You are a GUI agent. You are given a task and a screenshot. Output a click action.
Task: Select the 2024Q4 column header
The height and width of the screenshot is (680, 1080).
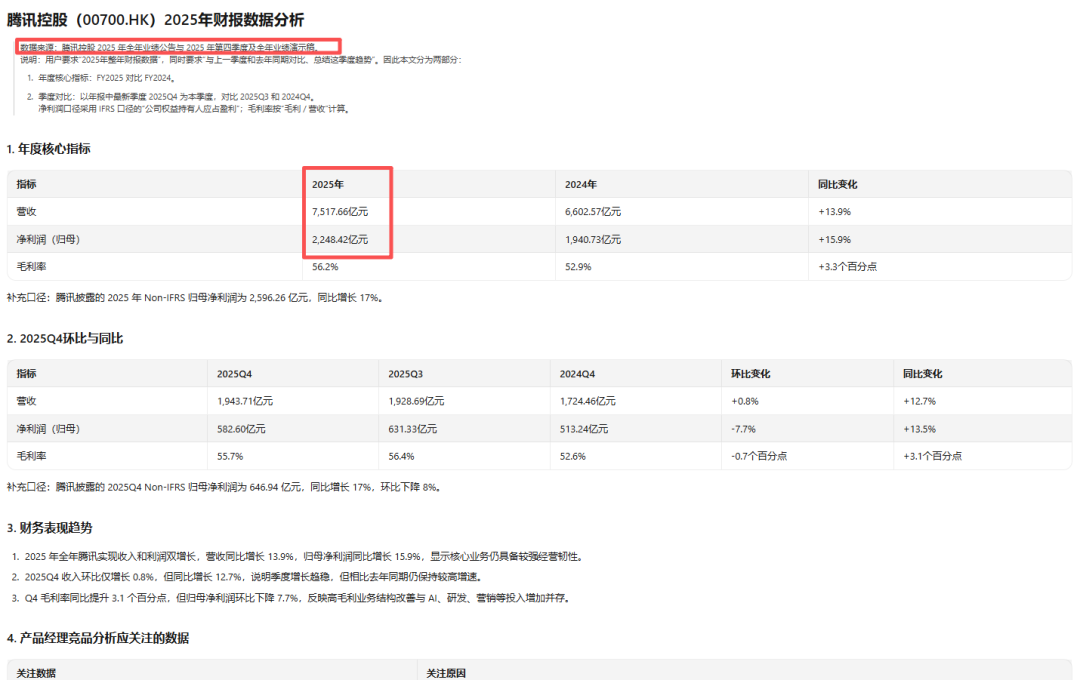[x=577, y=373]
